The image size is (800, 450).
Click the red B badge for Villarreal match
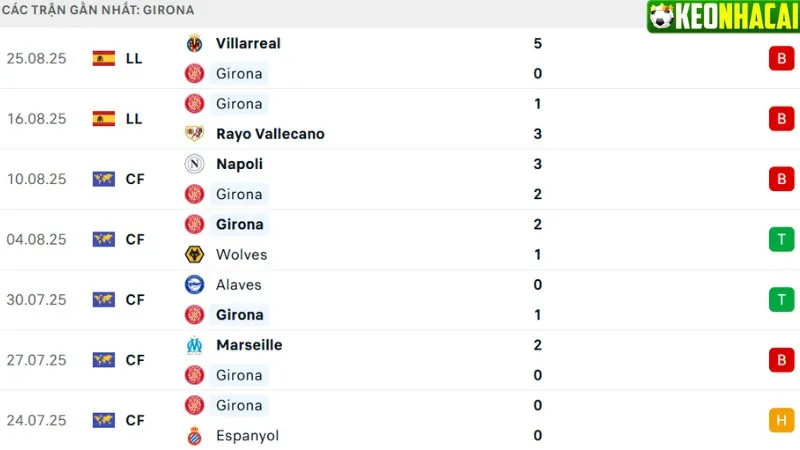[x=779, y=59]
